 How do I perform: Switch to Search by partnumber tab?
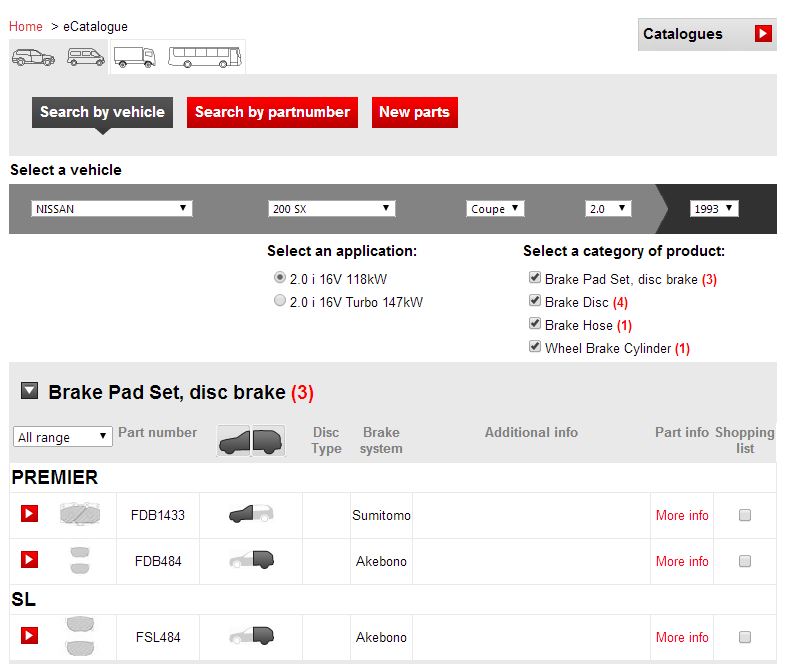pos(272,112)
